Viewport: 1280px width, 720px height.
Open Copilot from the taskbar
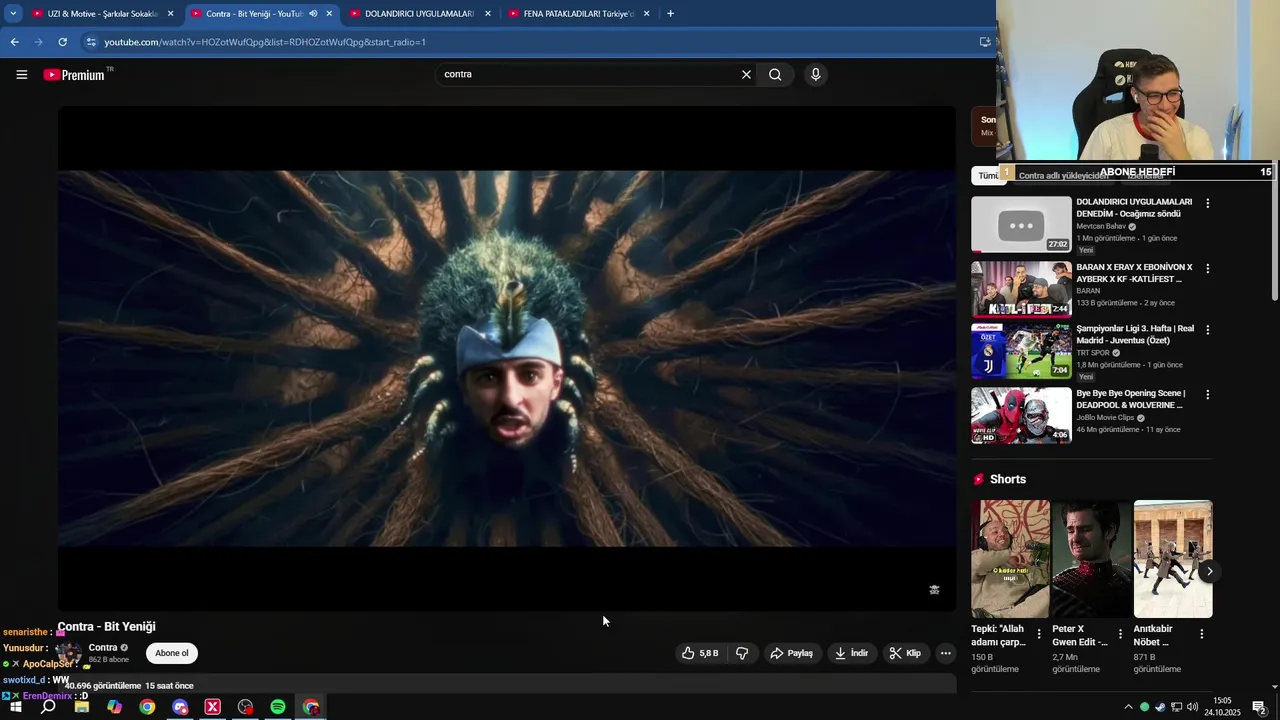pyautogui.click(x=114, y=707)
